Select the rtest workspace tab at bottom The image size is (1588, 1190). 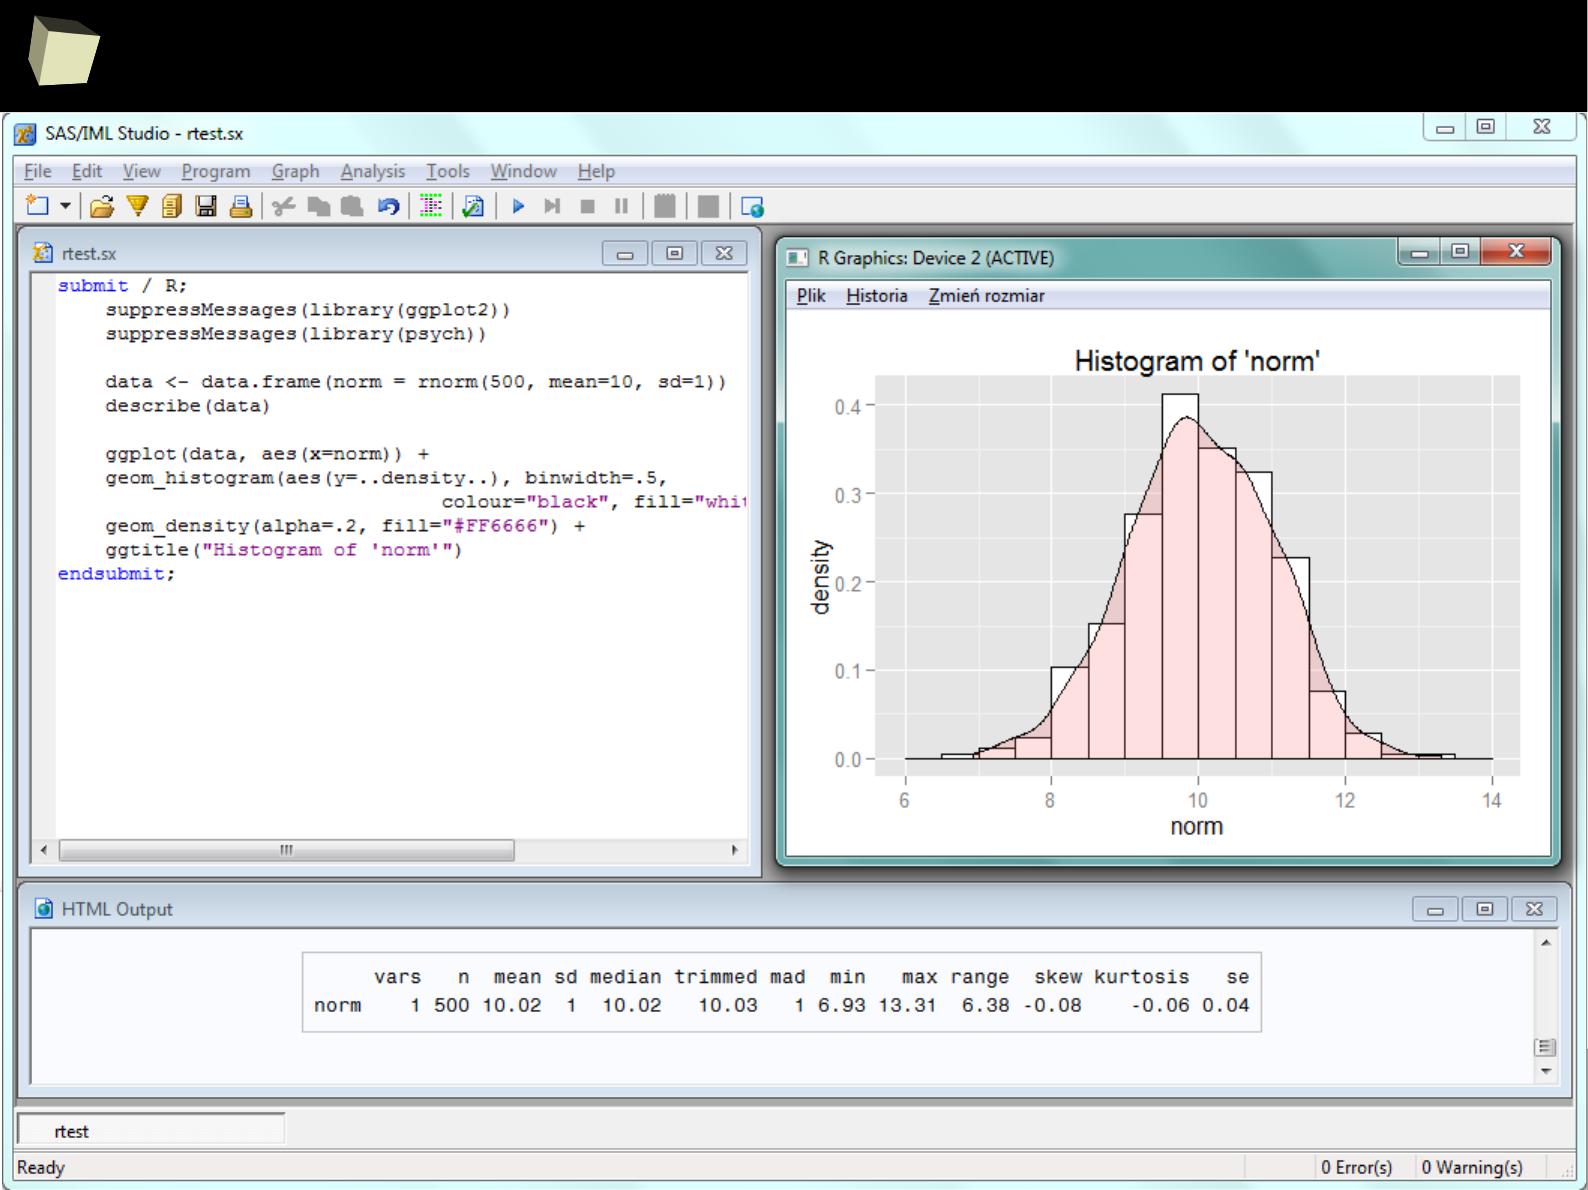pos(151,1131)
